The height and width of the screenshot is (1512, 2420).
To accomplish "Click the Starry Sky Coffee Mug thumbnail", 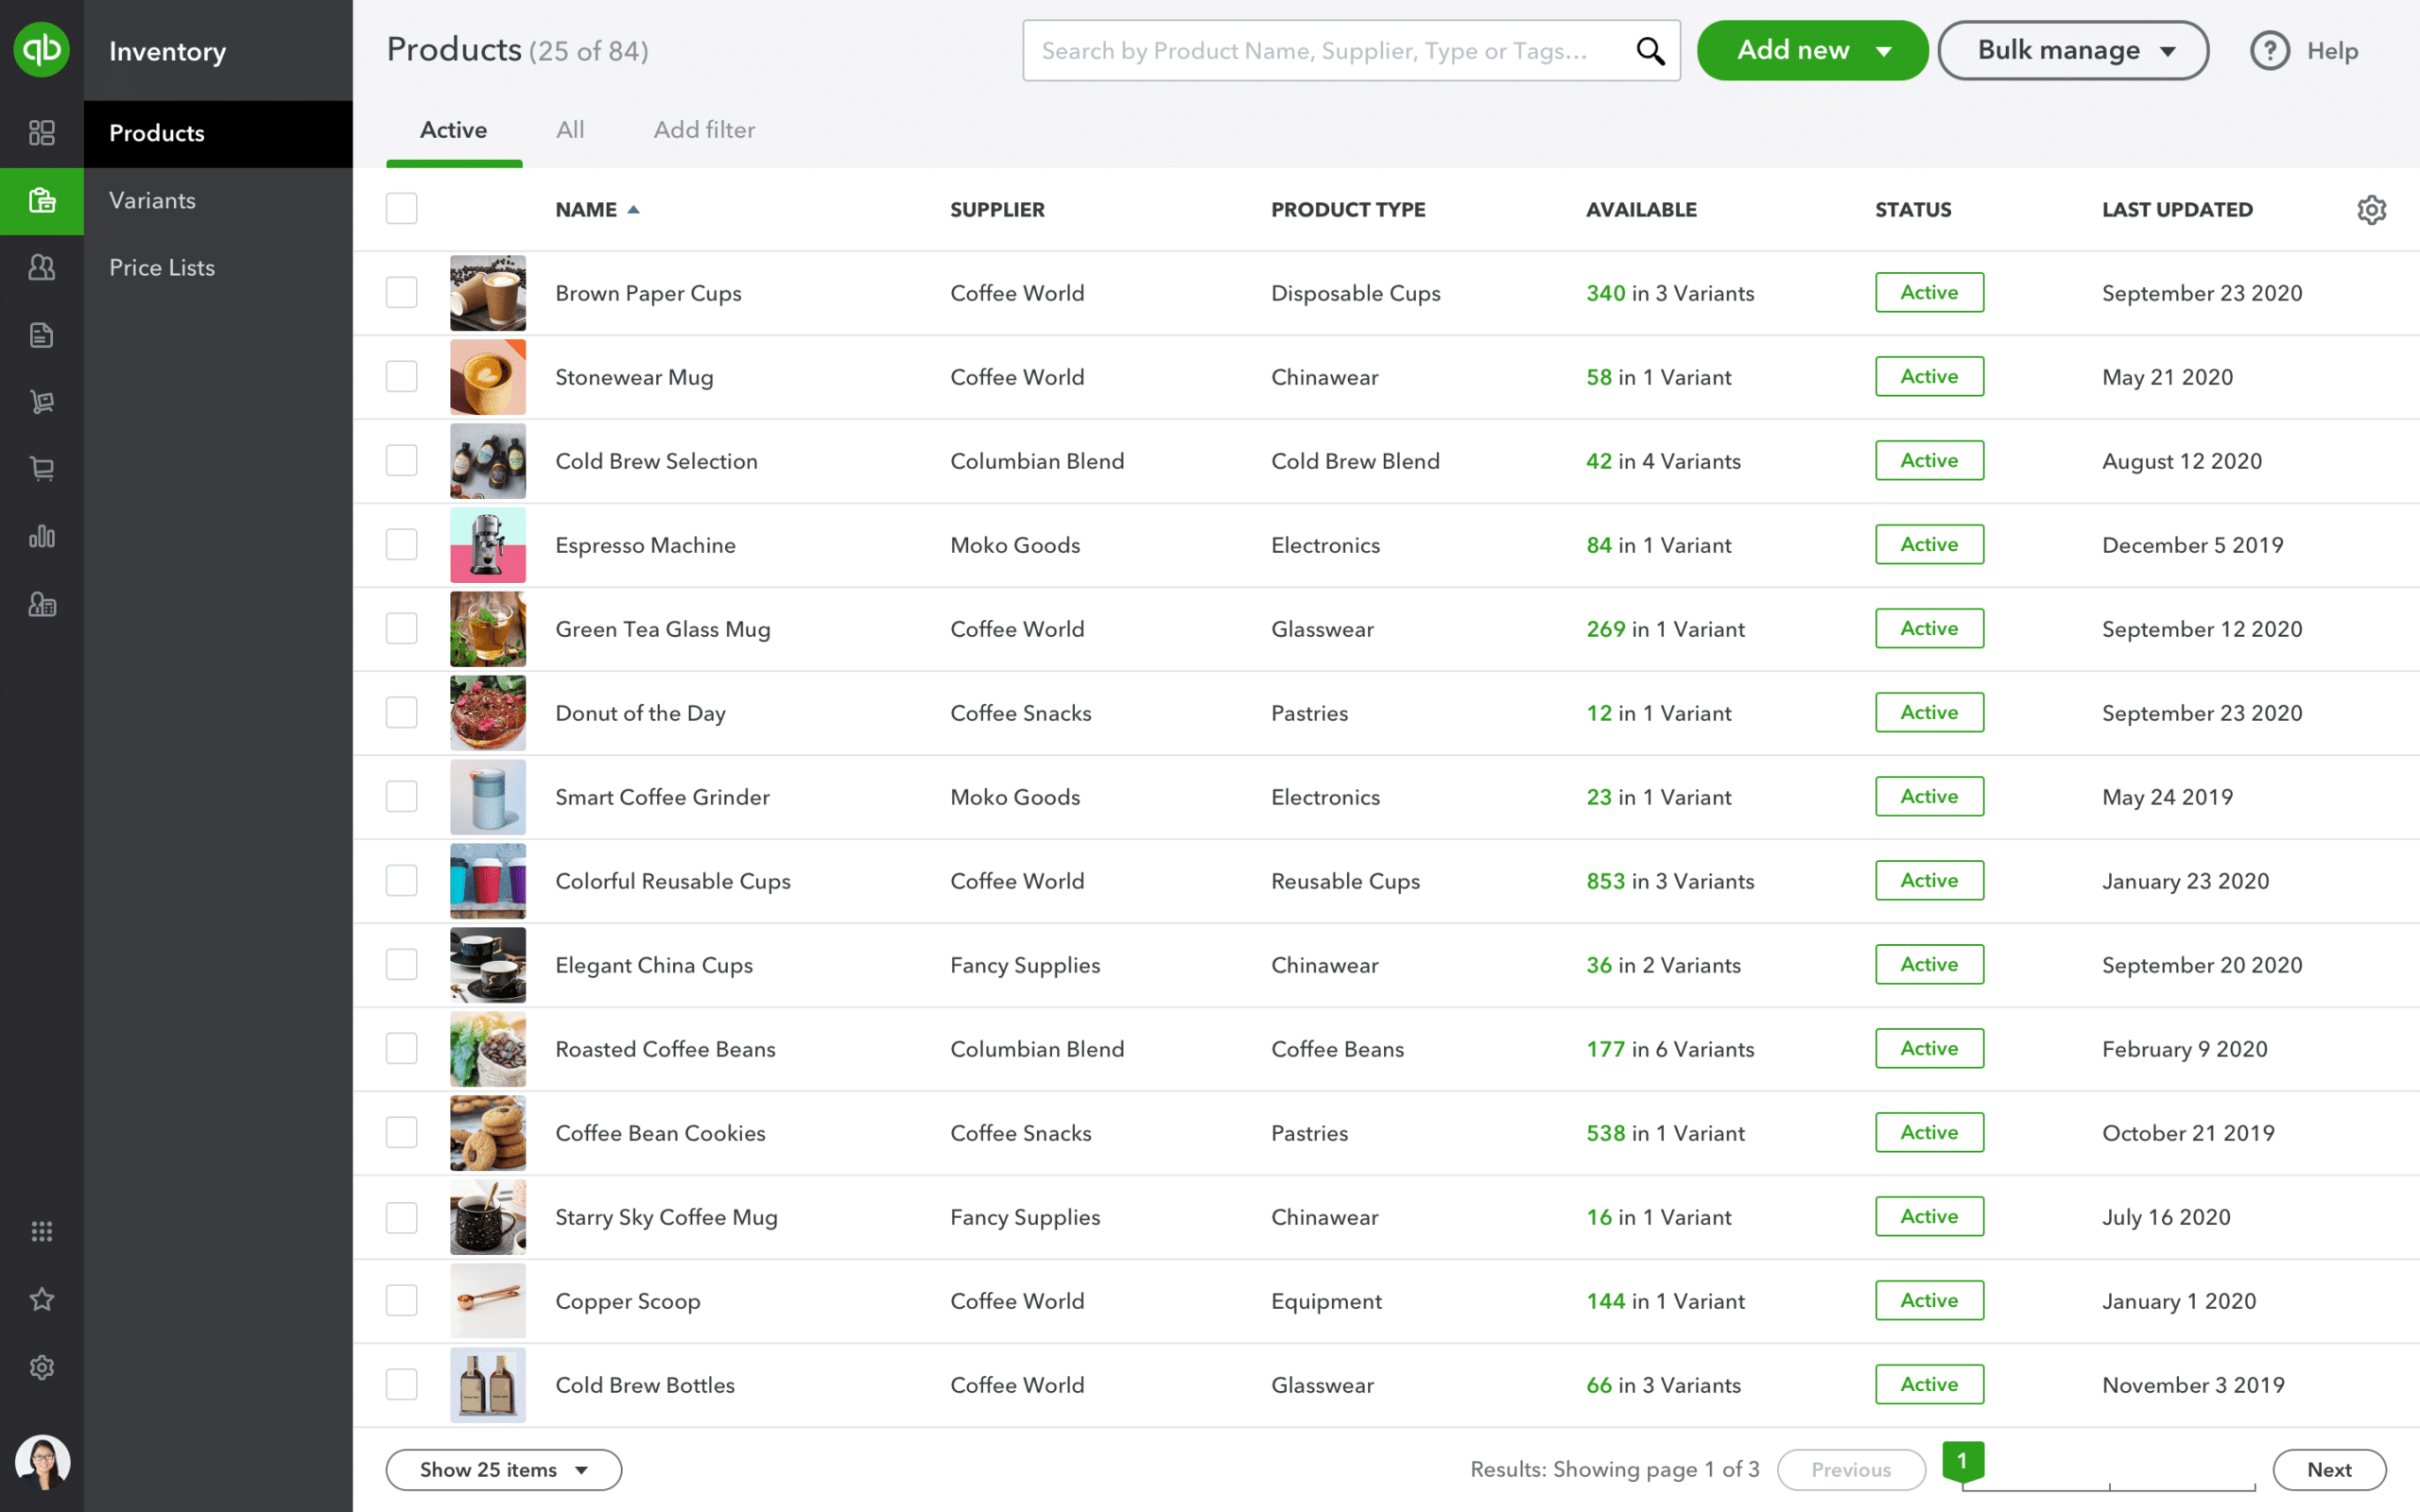I will 487,1217.
